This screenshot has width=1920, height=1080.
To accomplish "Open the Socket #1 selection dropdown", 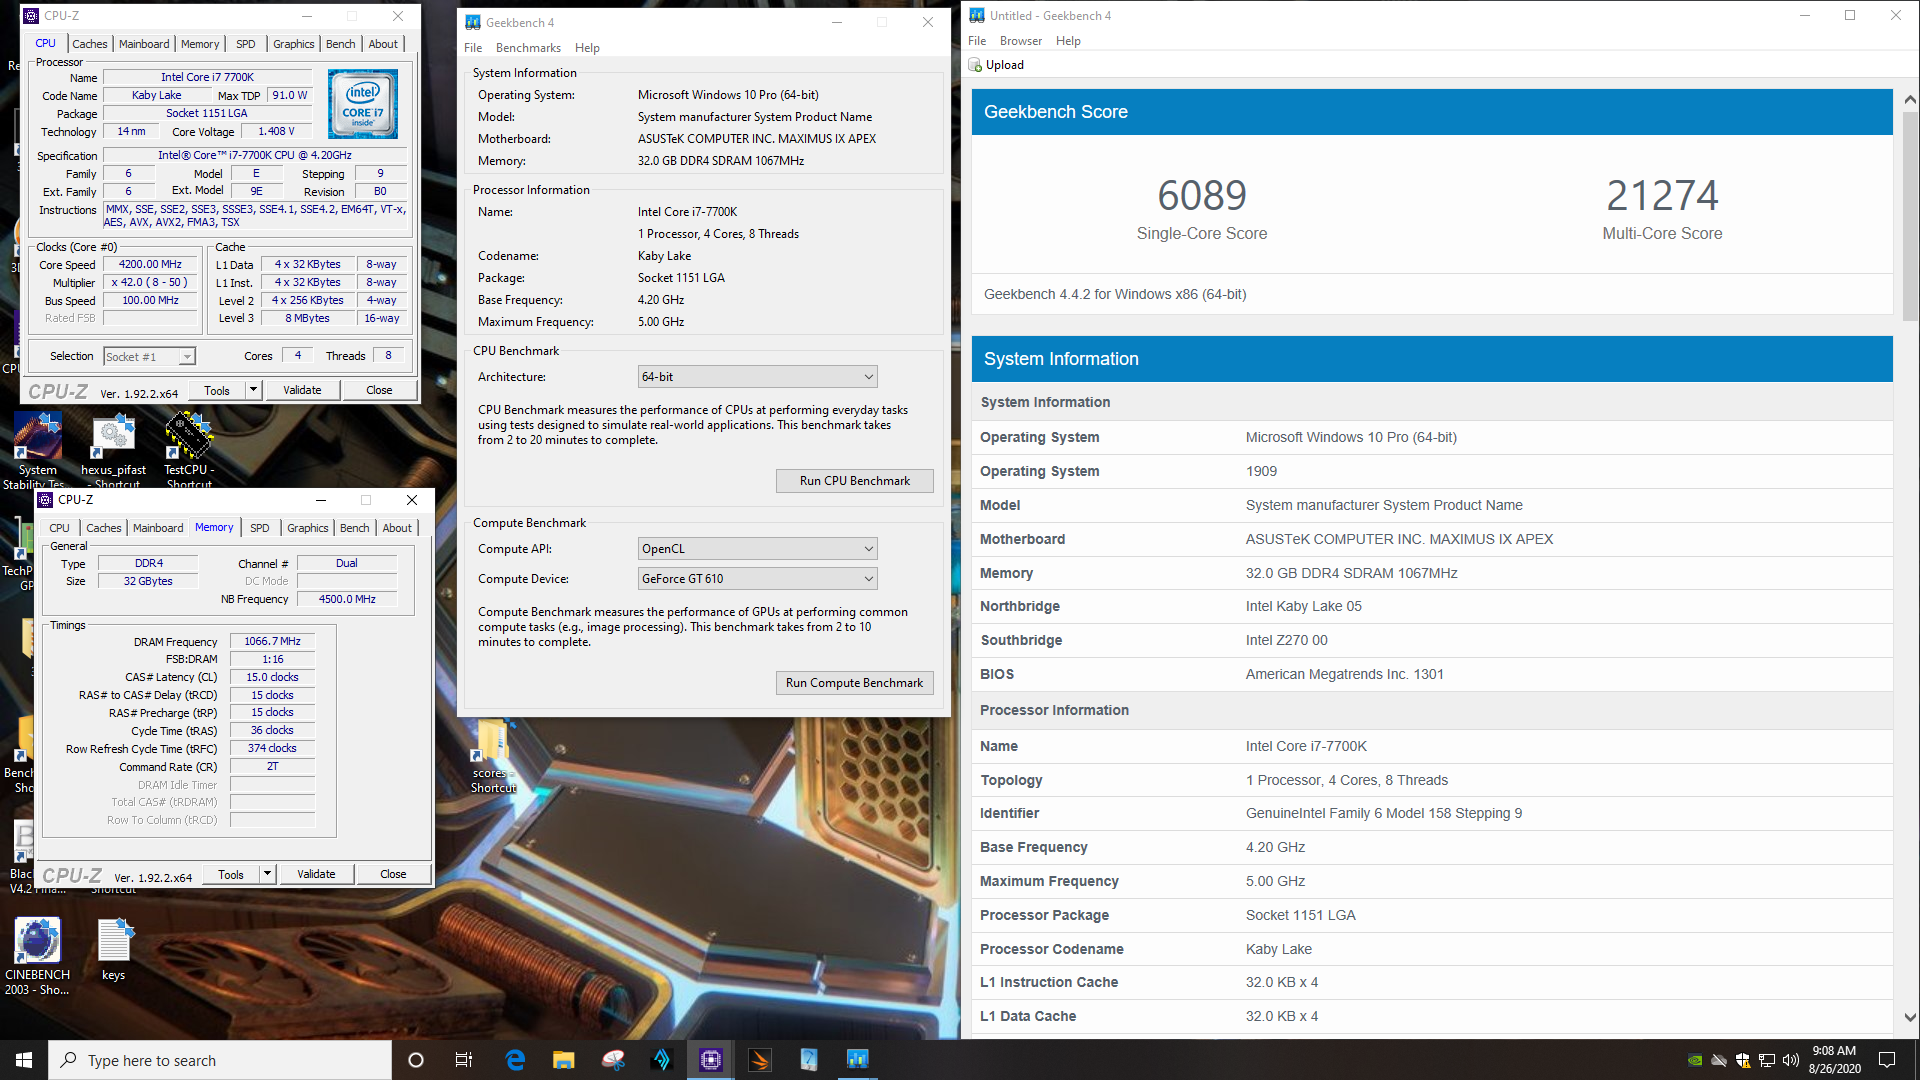I will tap(149, 357).
